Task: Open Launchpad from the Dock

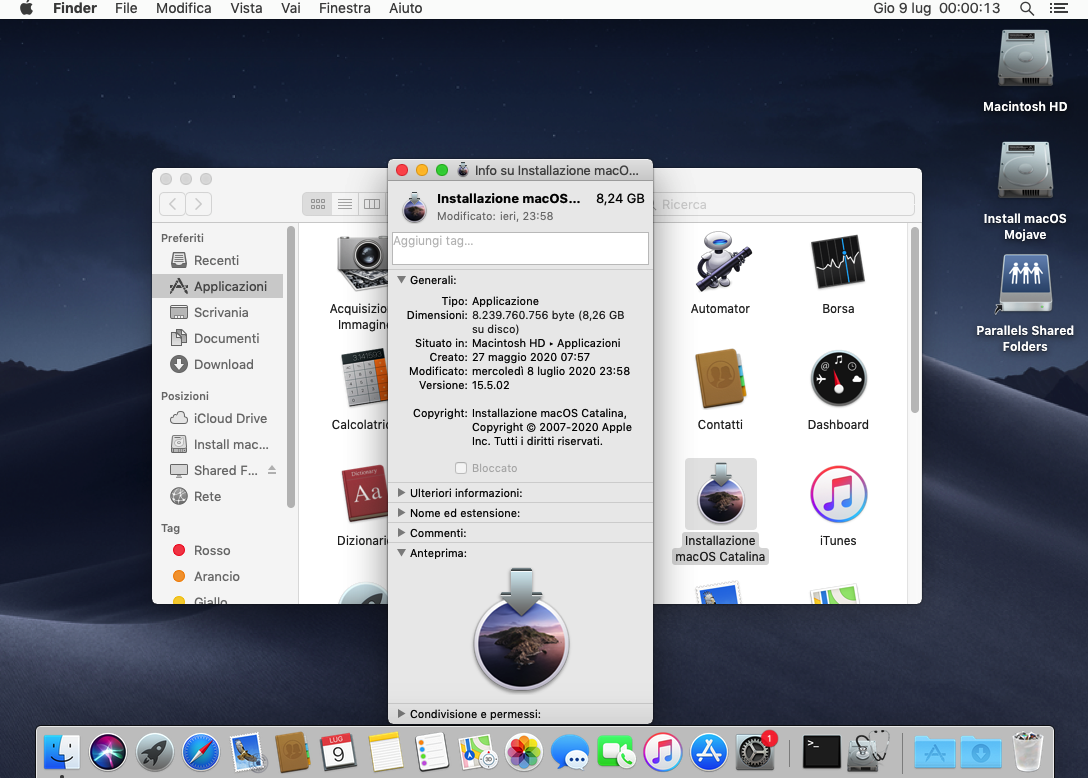Action: 154,752
